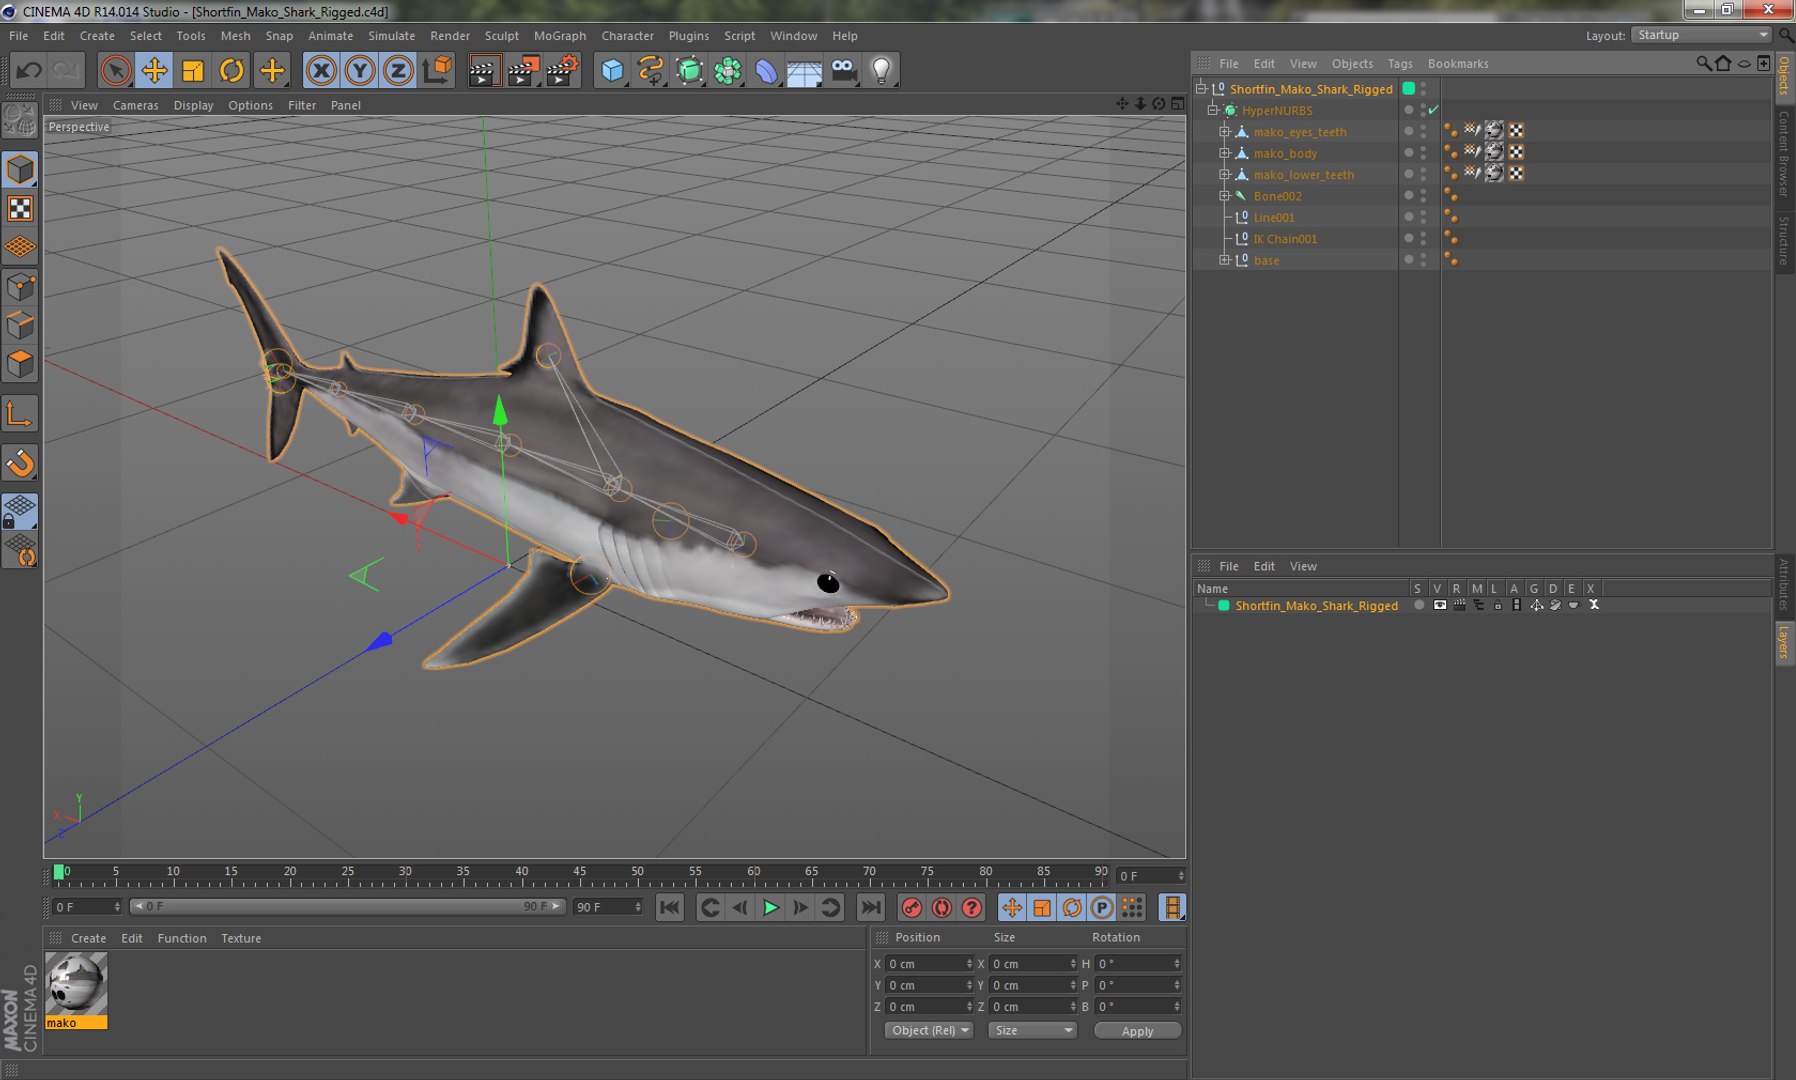Open the floor environment icon
Screen dimensions: 1796x1080
click(804, 71)
